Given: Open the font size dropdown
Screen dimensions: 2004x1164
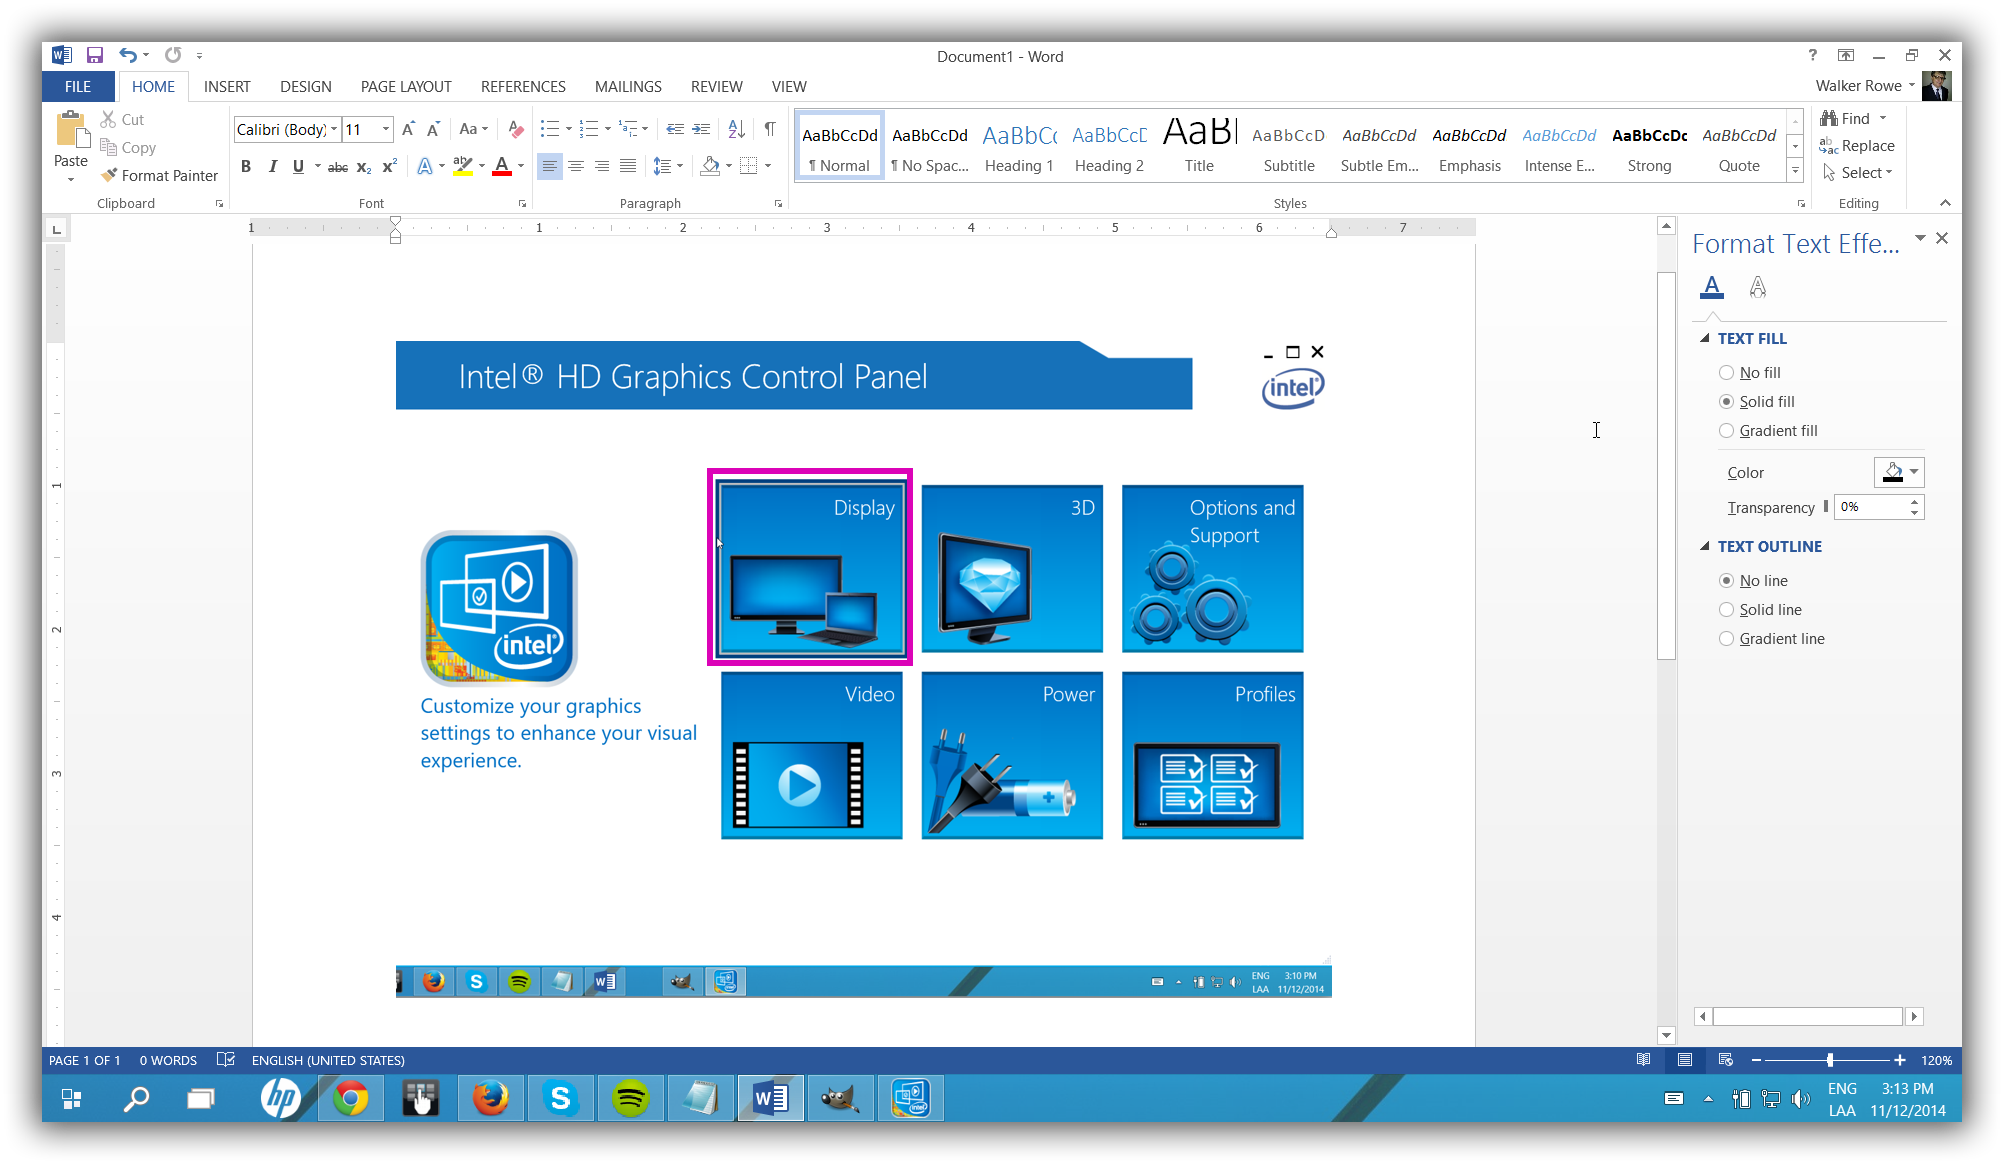Looking at the screenshot, I should point(386,129).
